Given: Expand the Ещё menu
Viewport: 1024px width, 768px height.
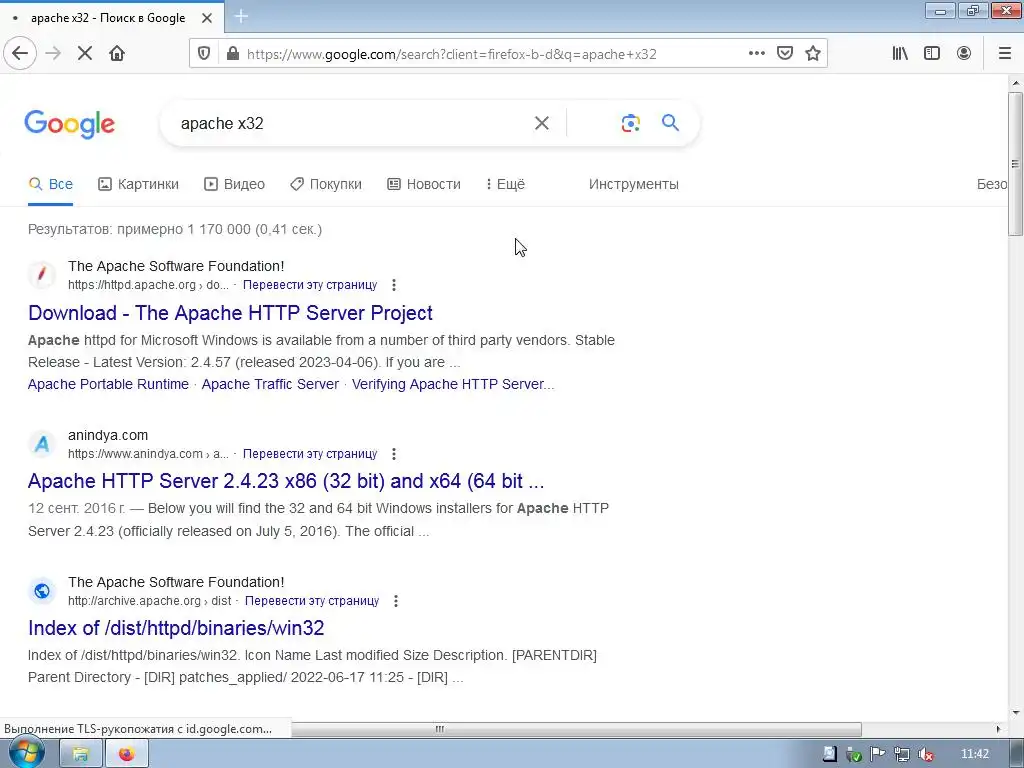Looking at the screenshot, I should pos(505,184).
